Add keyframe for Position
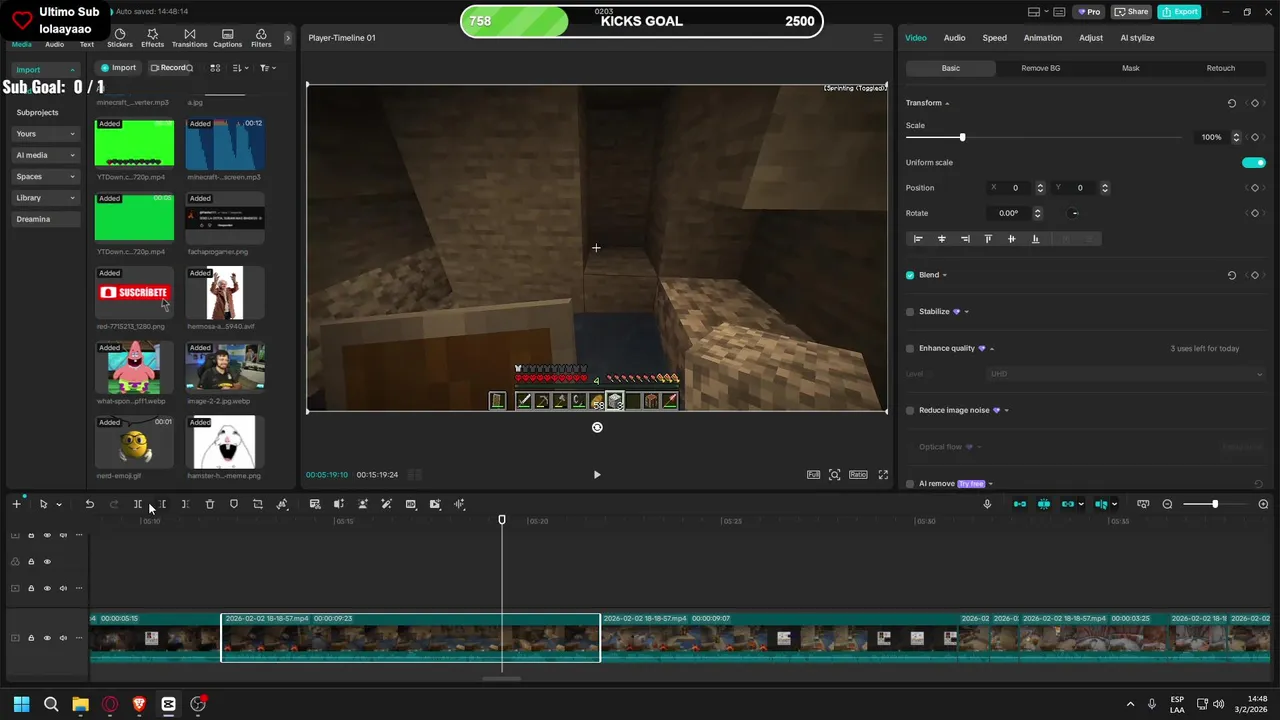The width and height of the screenshot is (1280, 720). pyautogui.click(x=1255, y=188)
